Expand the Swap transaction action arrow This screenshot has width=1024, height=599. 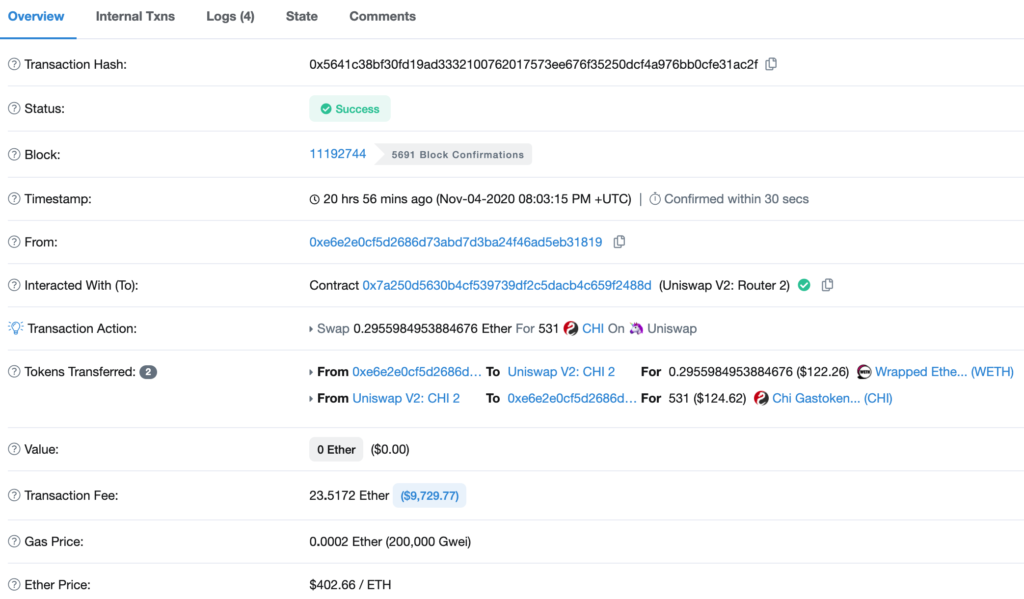311,329
